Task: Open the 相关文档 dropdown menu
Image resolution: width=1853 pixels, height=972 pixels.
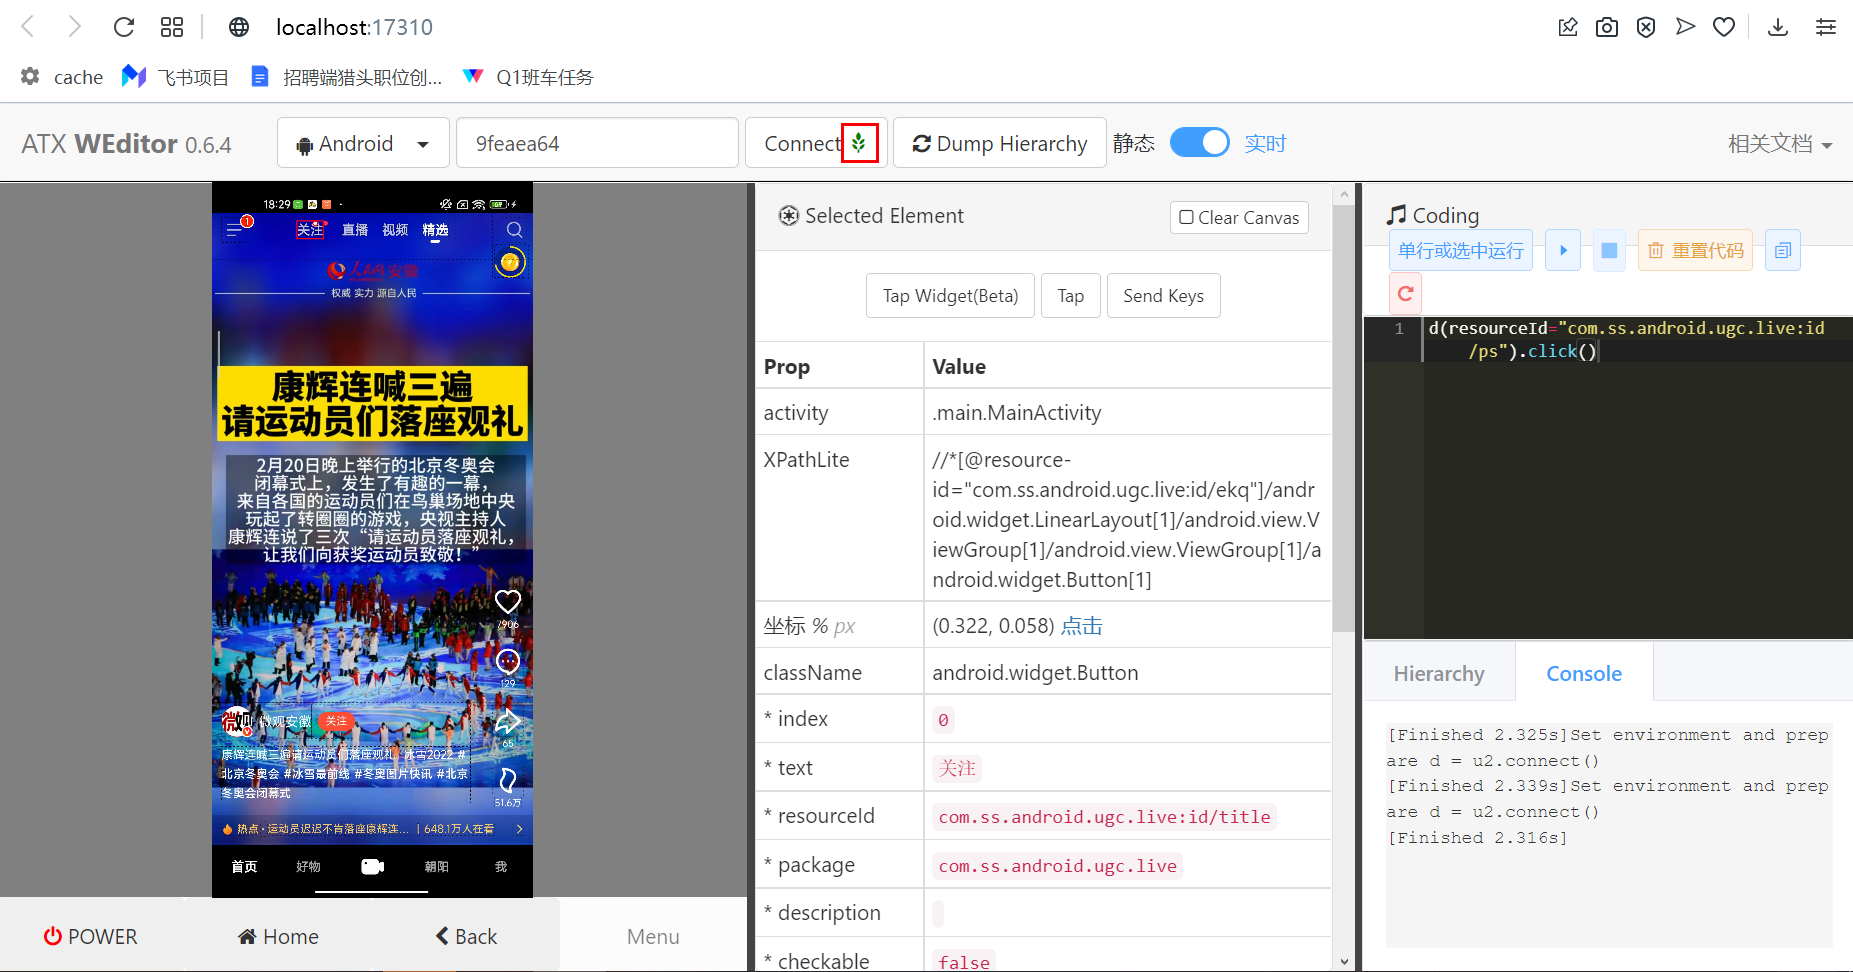Action: [1780, 144]
